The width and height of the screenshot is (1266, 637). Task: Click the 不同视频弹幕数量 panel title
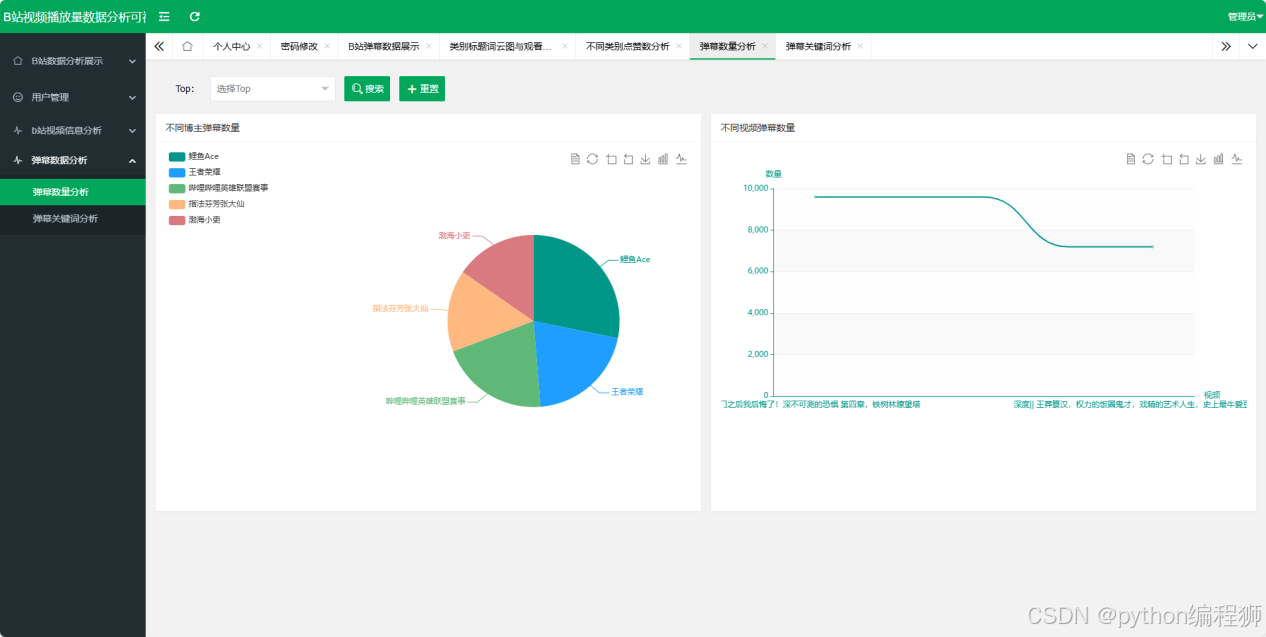click(x=758, y=128)
